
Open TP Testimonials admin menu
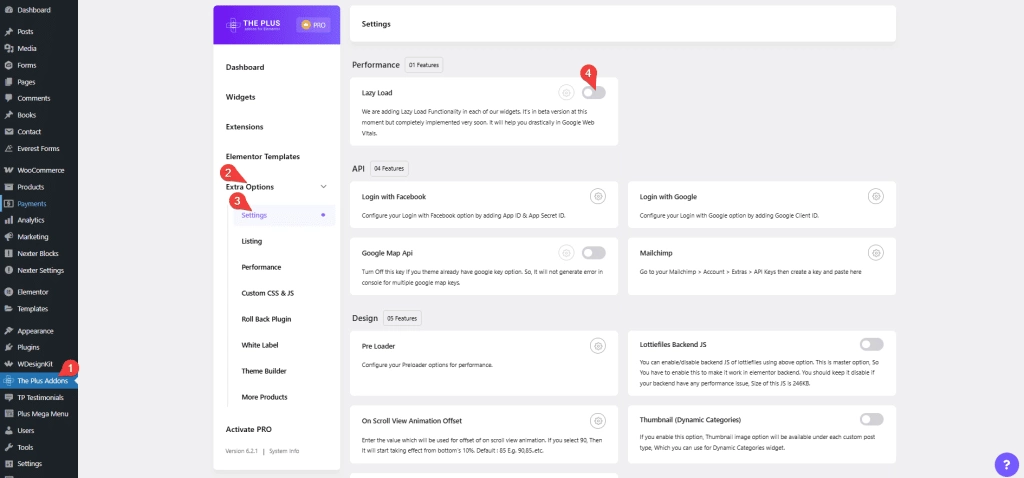click(39, 398)
